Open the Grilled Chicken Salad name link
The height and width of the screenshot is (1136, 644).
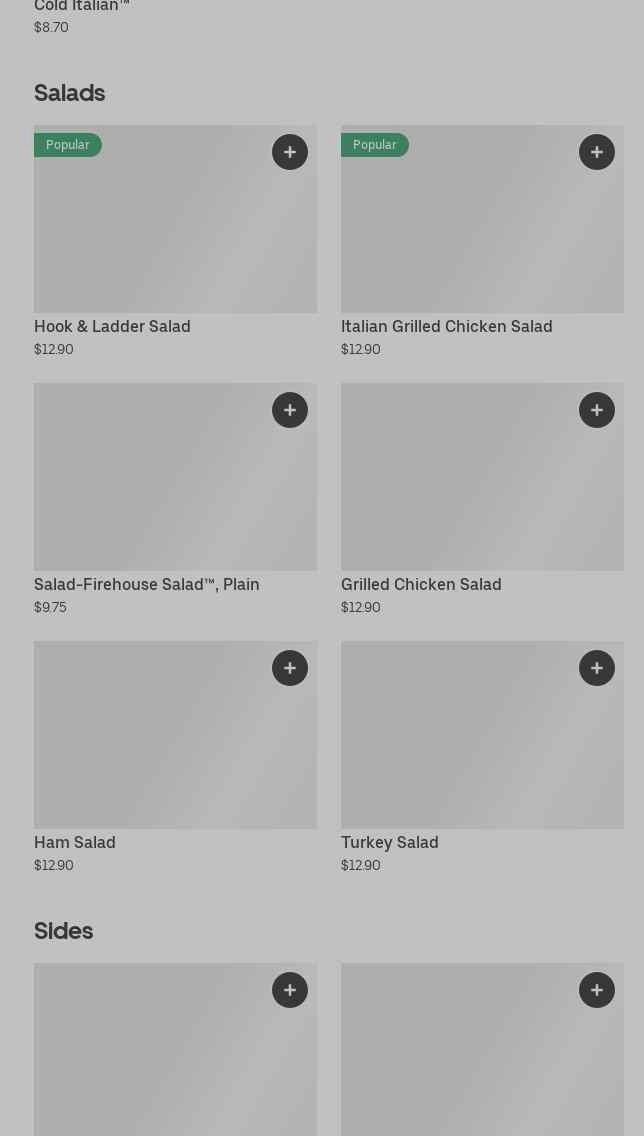tap(421, 585)
